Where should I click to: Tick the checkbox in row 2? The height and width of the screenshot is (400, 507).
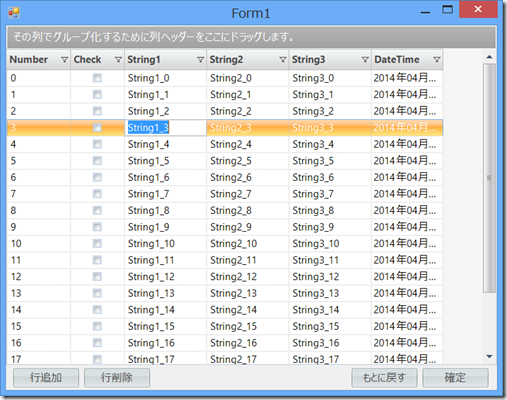click(97, 111)
